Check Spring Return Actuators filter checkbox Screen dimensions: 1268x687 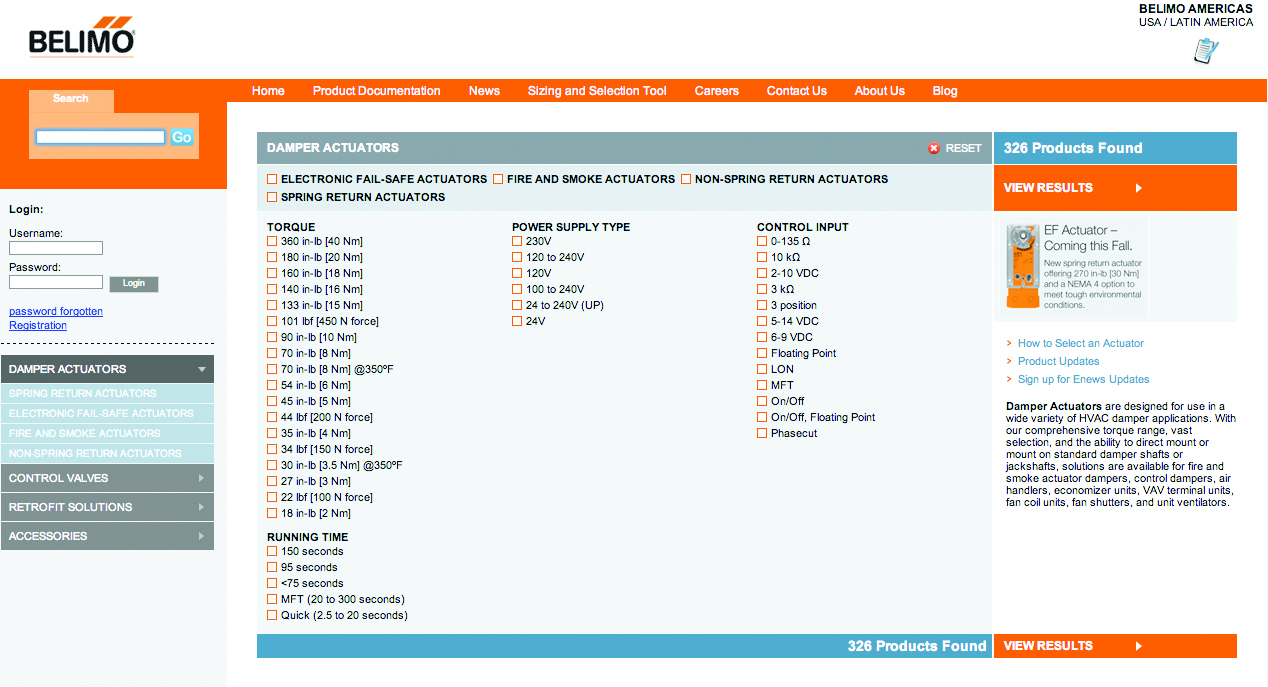[272, 197]
